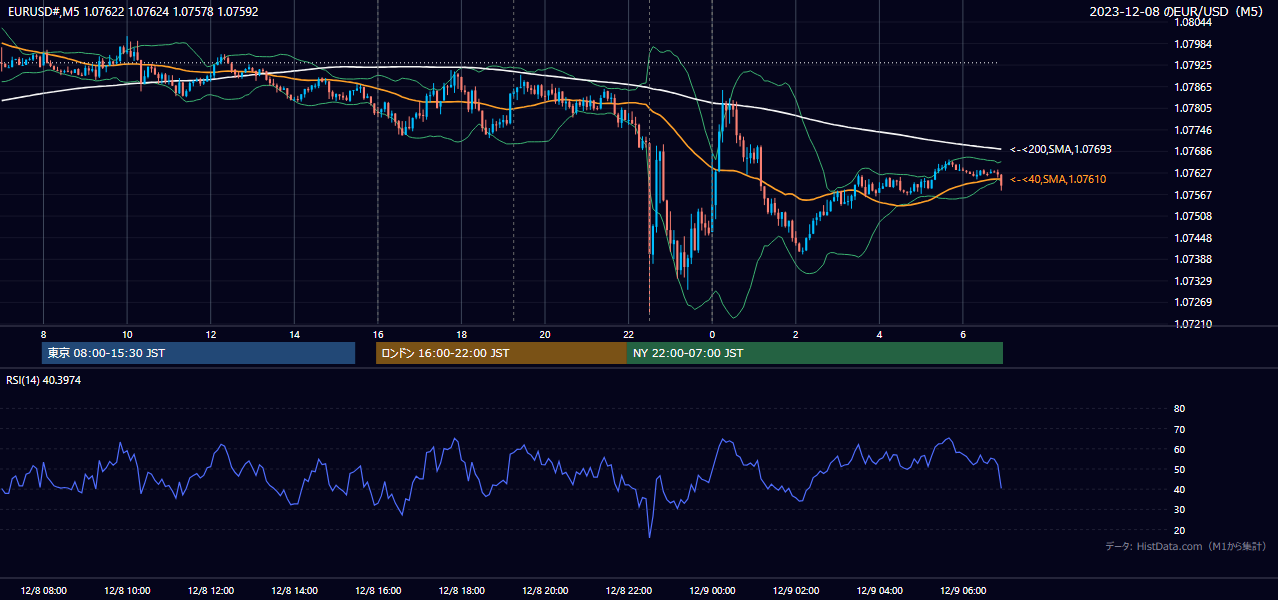1278x600 pixels.
Task: Click price axis value 1.07210
Action: (1192, 324)
